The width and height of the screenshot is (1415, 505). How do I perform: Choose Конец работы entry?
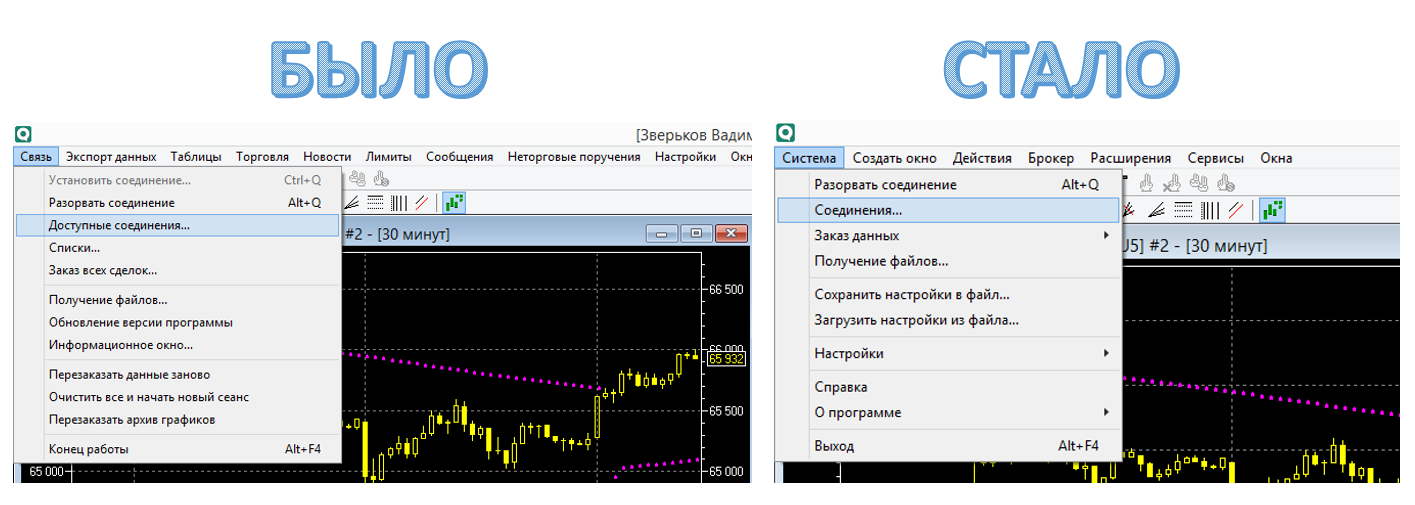pyautogui.click(x=178, y=449)
